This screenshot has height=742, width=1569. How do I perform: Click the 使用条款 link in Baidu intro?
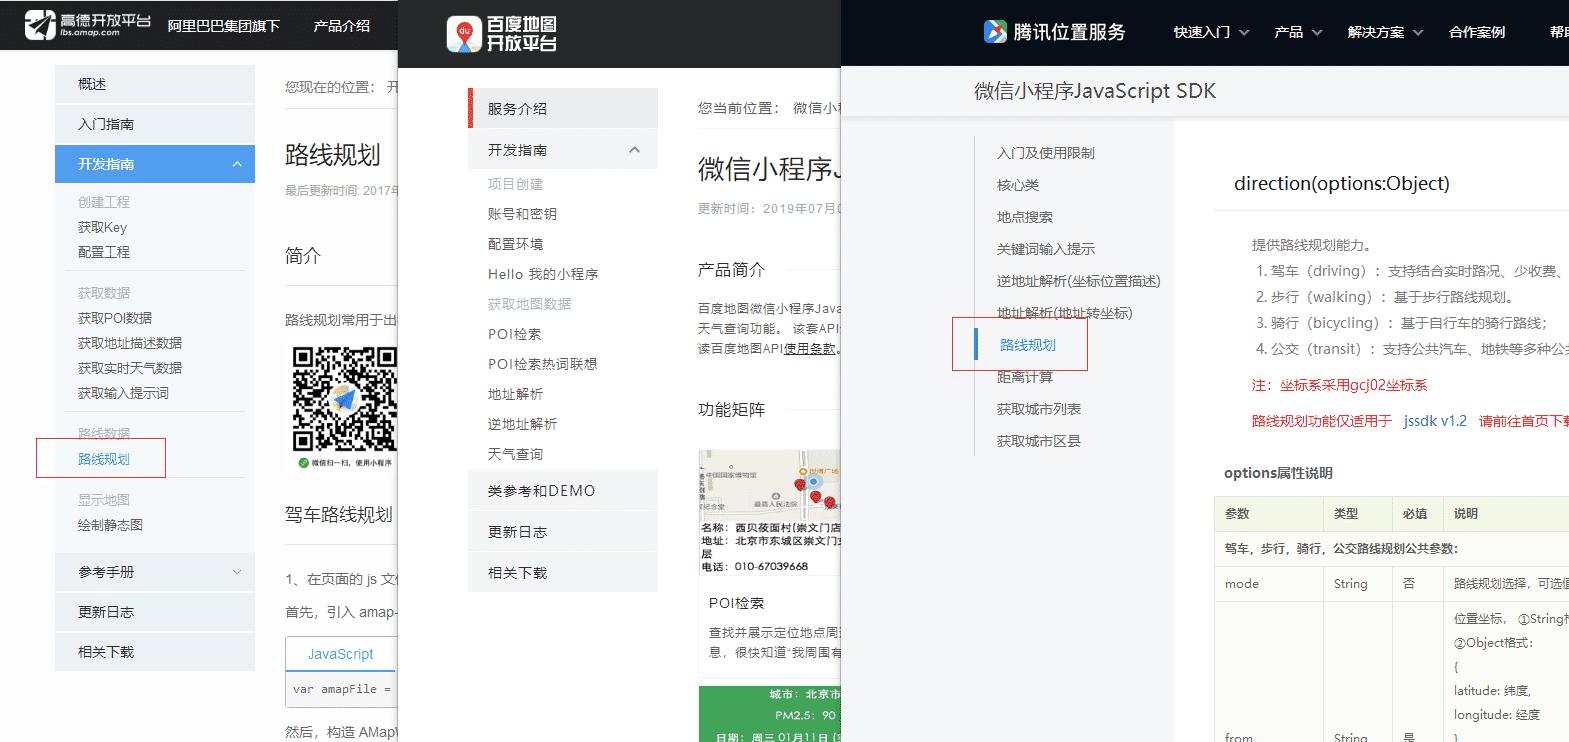(x=810, y=349)
